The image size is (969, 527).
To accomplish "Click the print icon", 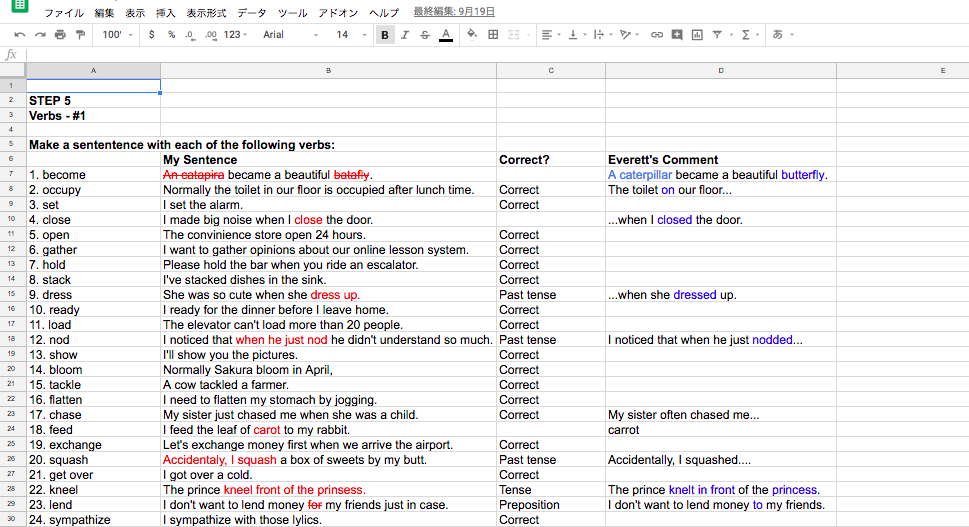I will click(x=60, y=35).
